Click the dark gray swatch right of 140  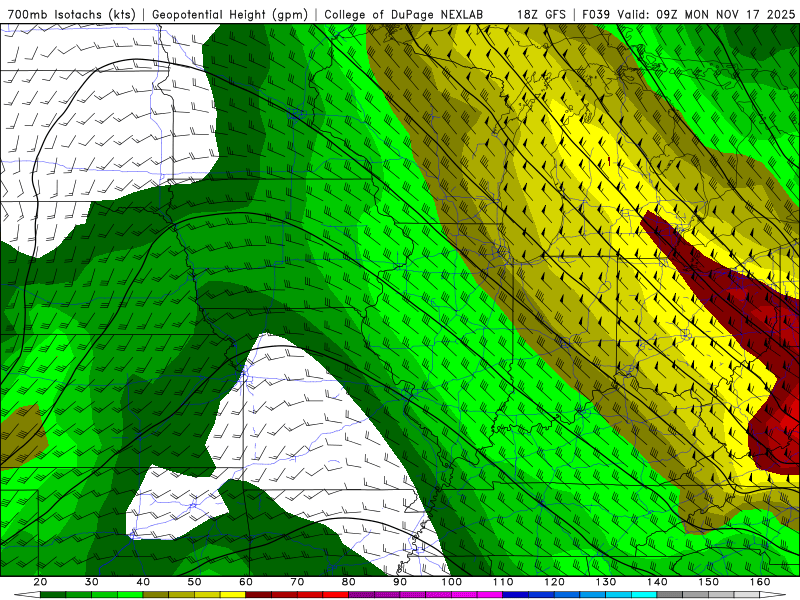tap(670, 595)
